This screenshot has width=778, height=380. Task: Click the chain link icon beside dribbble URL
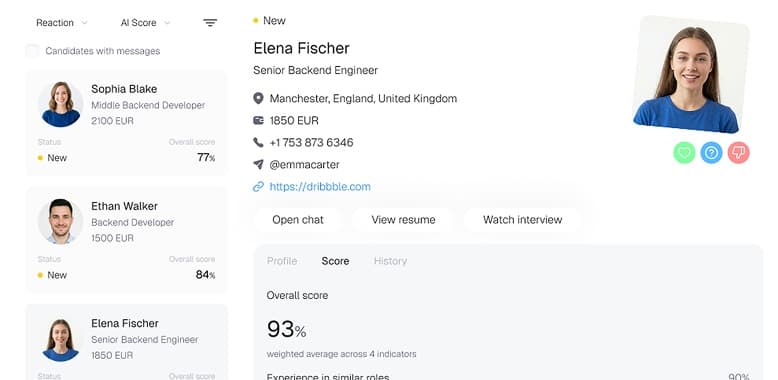click(x=258, y=187)
